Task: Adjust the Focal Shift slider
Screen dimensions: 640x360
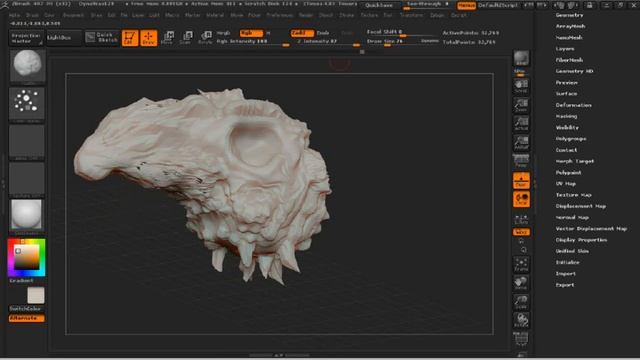Action: pyautogui.click(x=402, y=32)
